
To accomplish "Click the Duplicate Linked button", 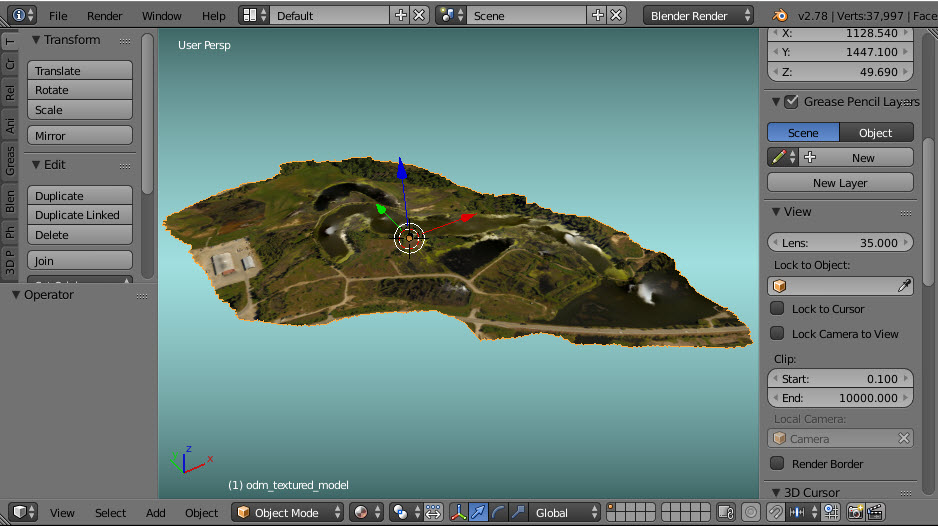I will tap(79, 215).
